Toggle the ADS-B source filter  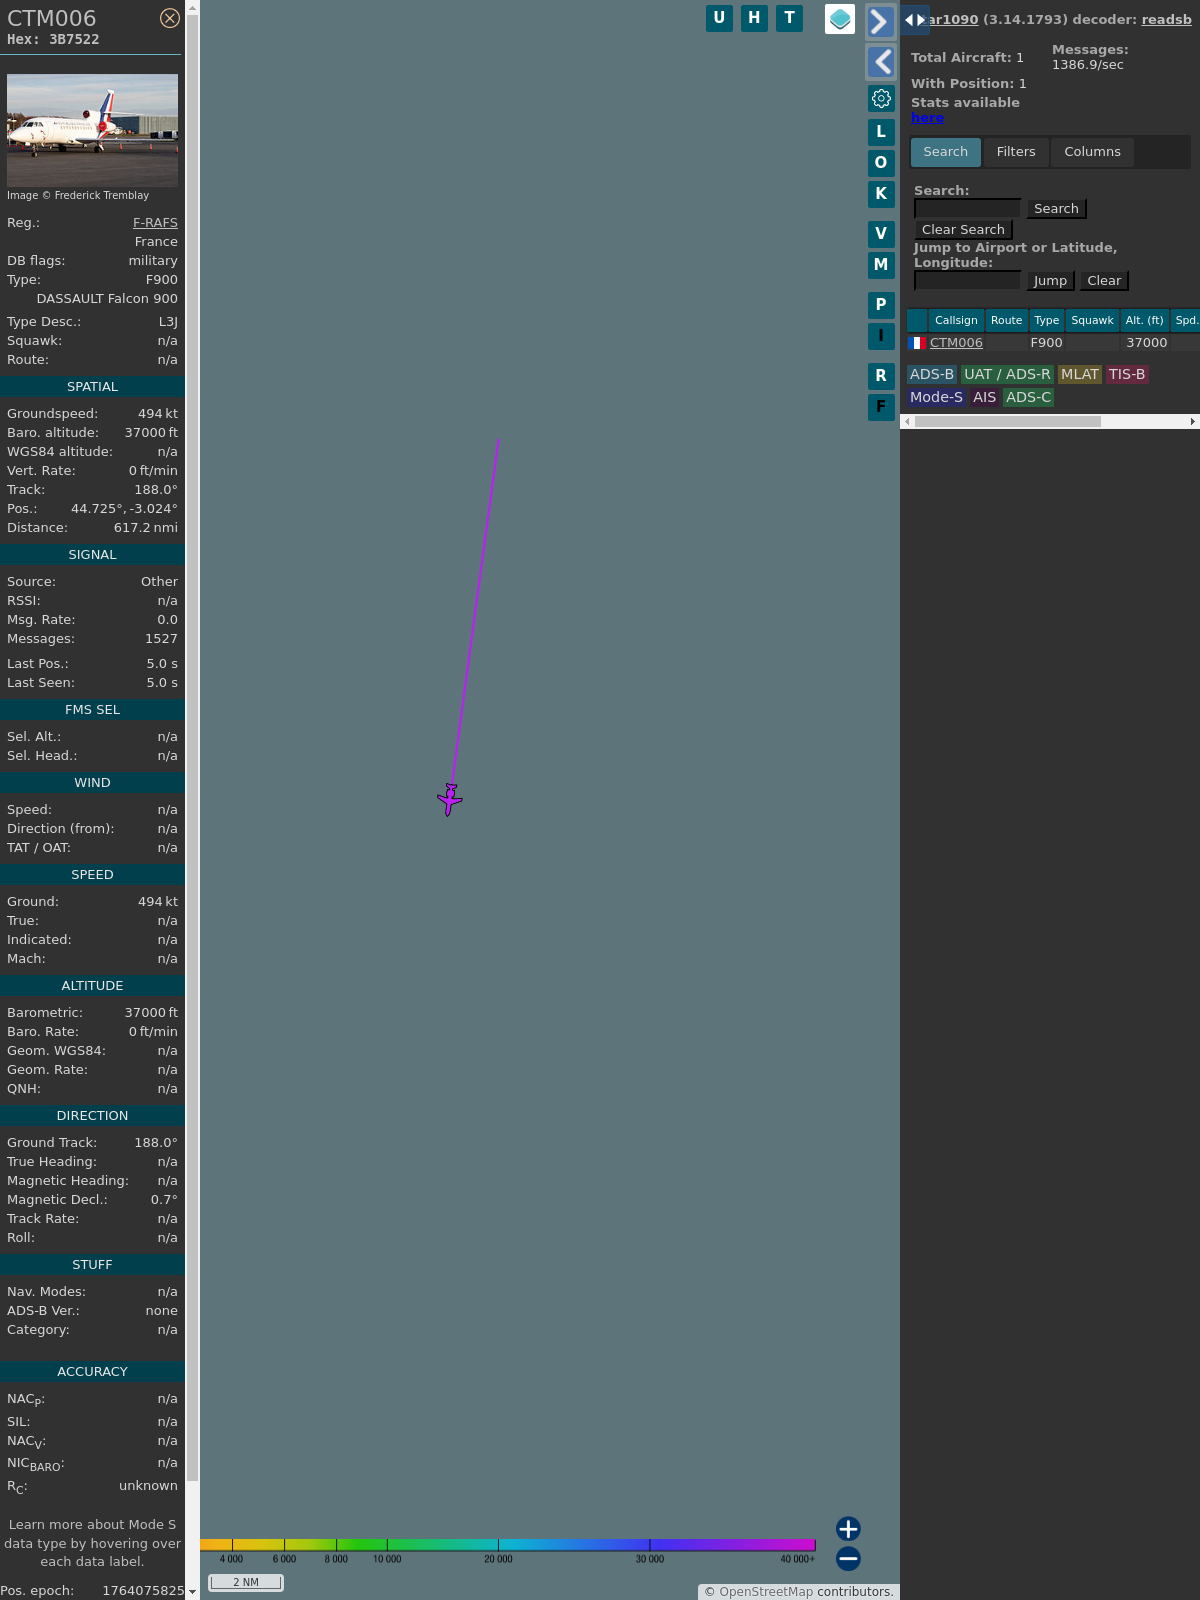tap(931, 374)
